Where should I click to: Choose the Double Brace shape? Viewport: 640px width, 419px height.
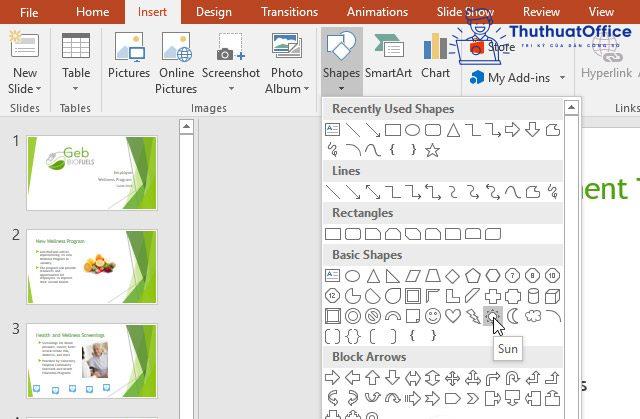pyautogui.click(x=353, y=336)
